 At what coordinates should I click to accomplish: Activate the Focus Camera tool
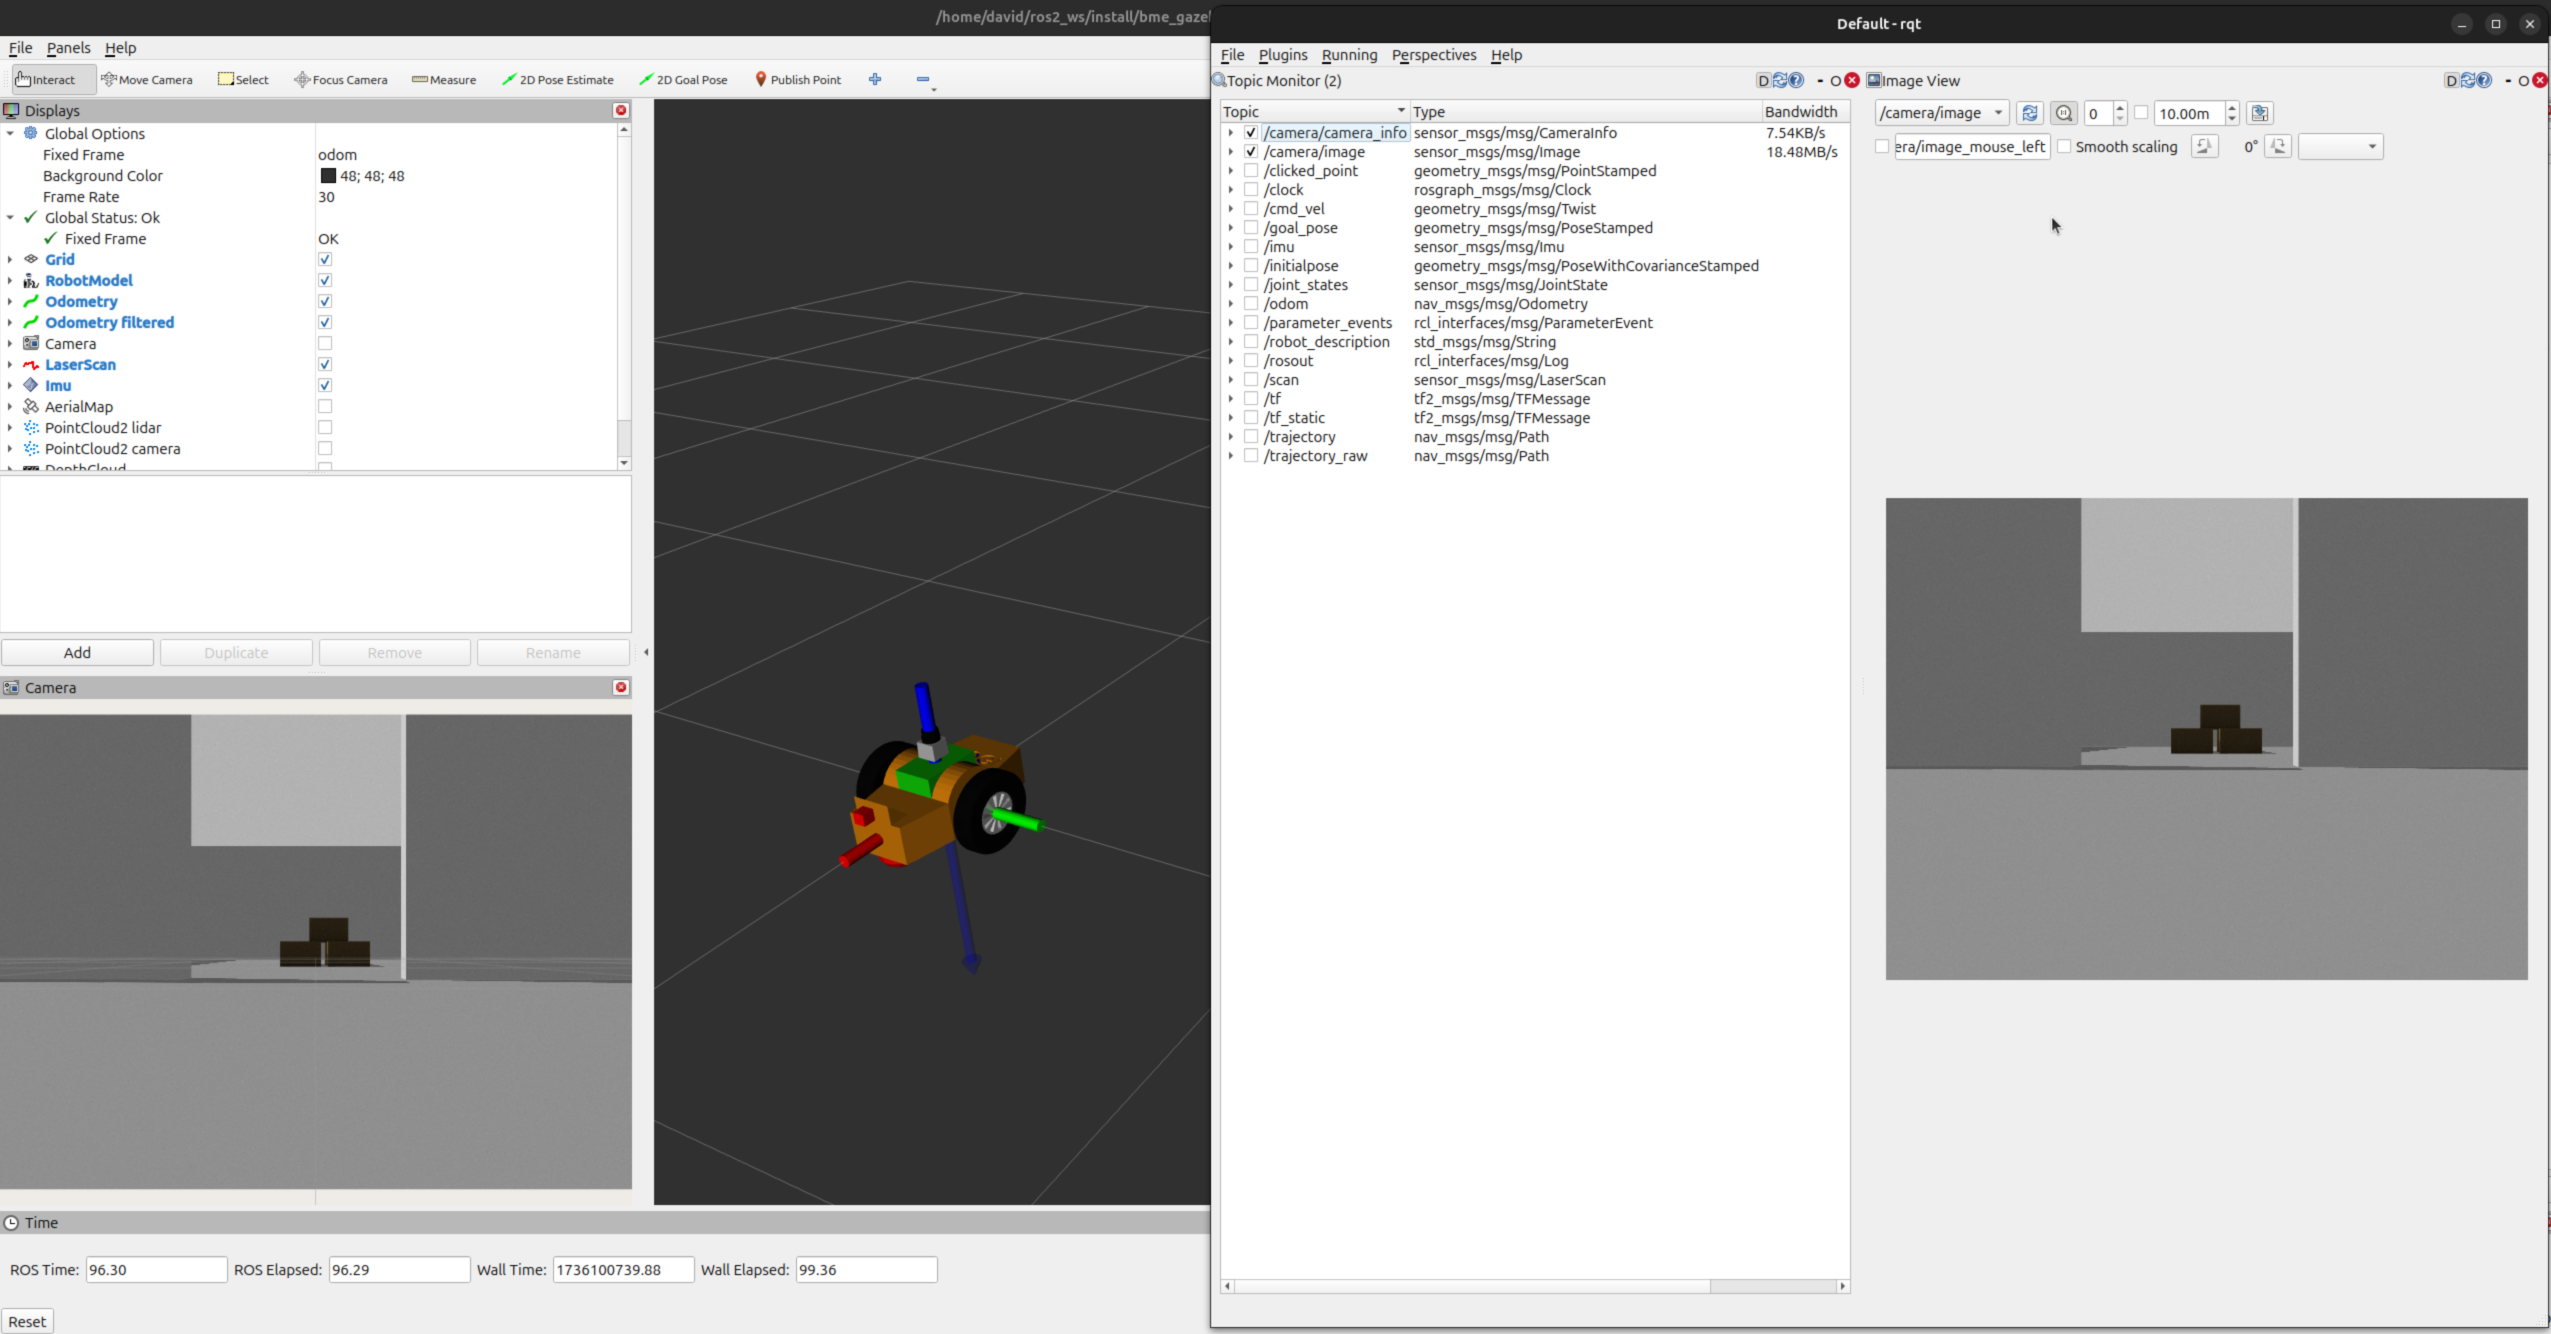(x=341, y=80)
